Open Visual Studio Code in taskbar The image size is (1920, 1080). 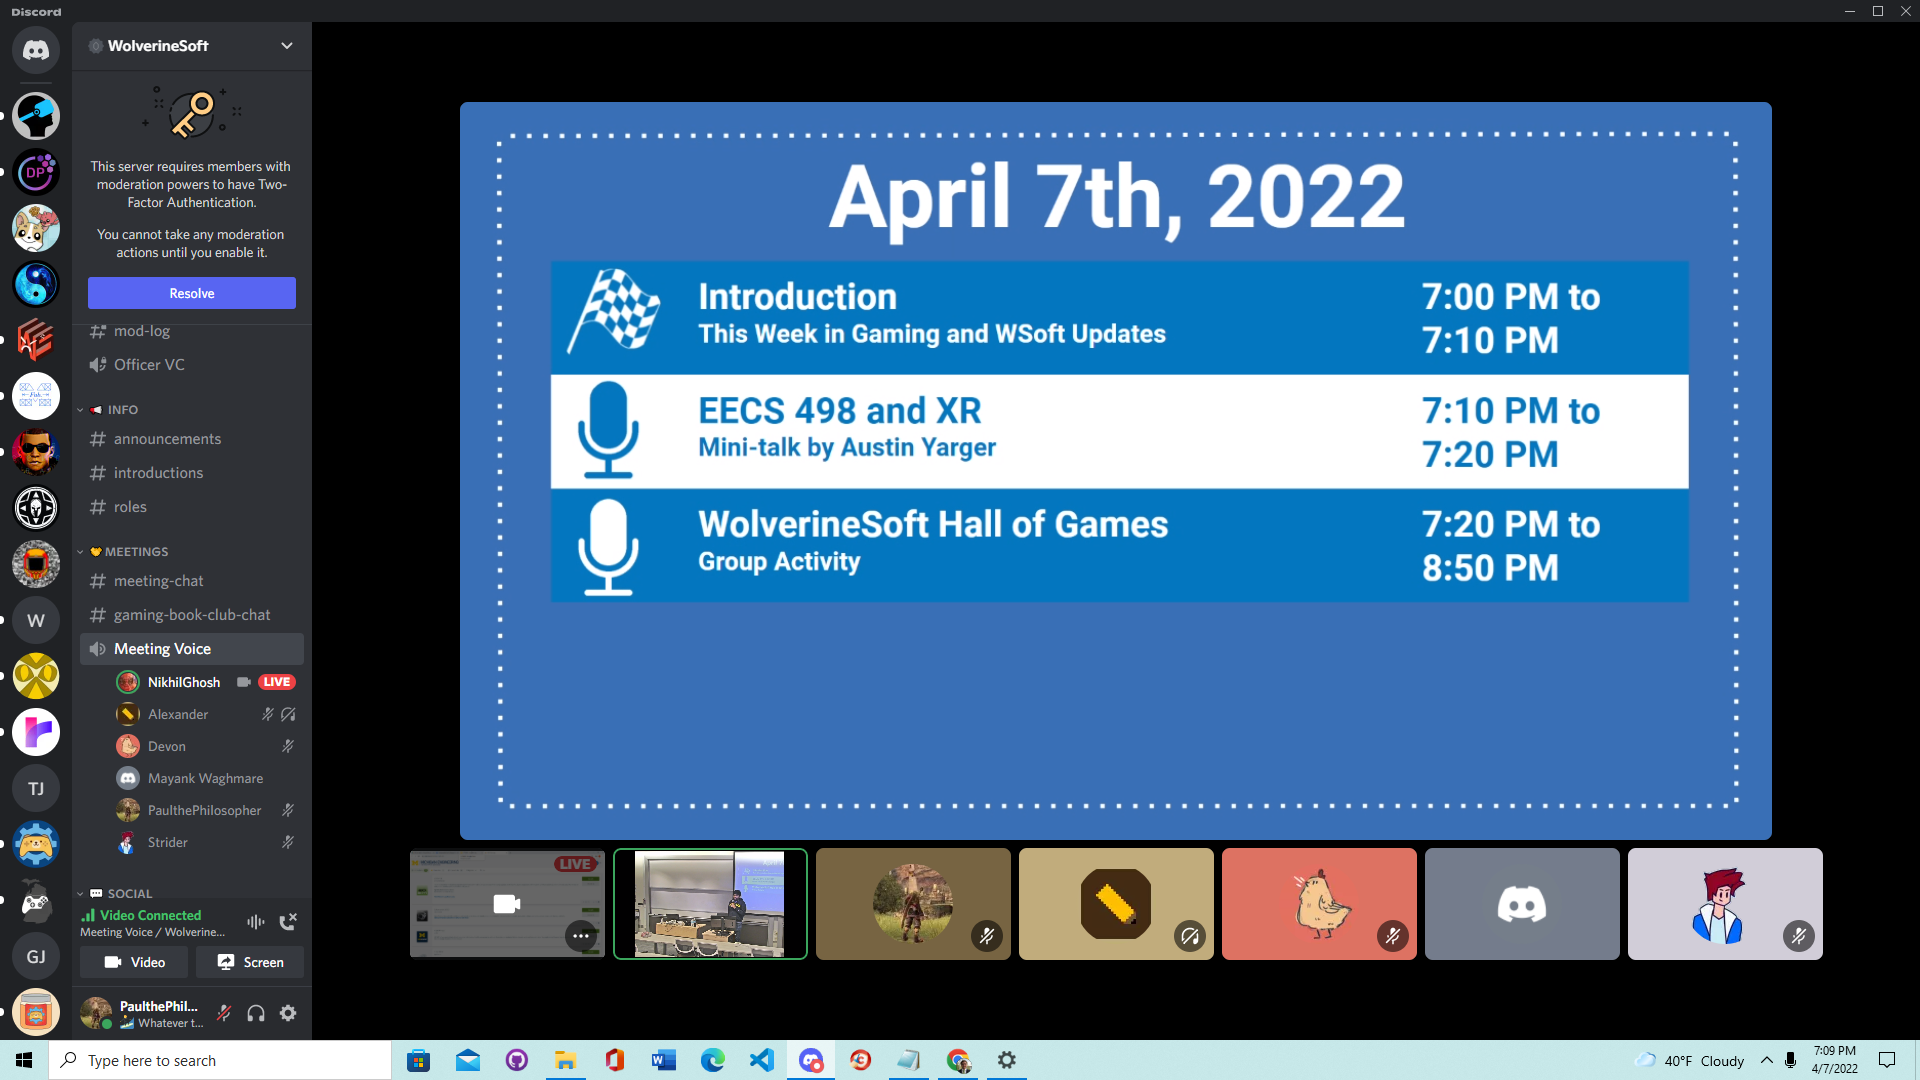tap(761, 1060)
